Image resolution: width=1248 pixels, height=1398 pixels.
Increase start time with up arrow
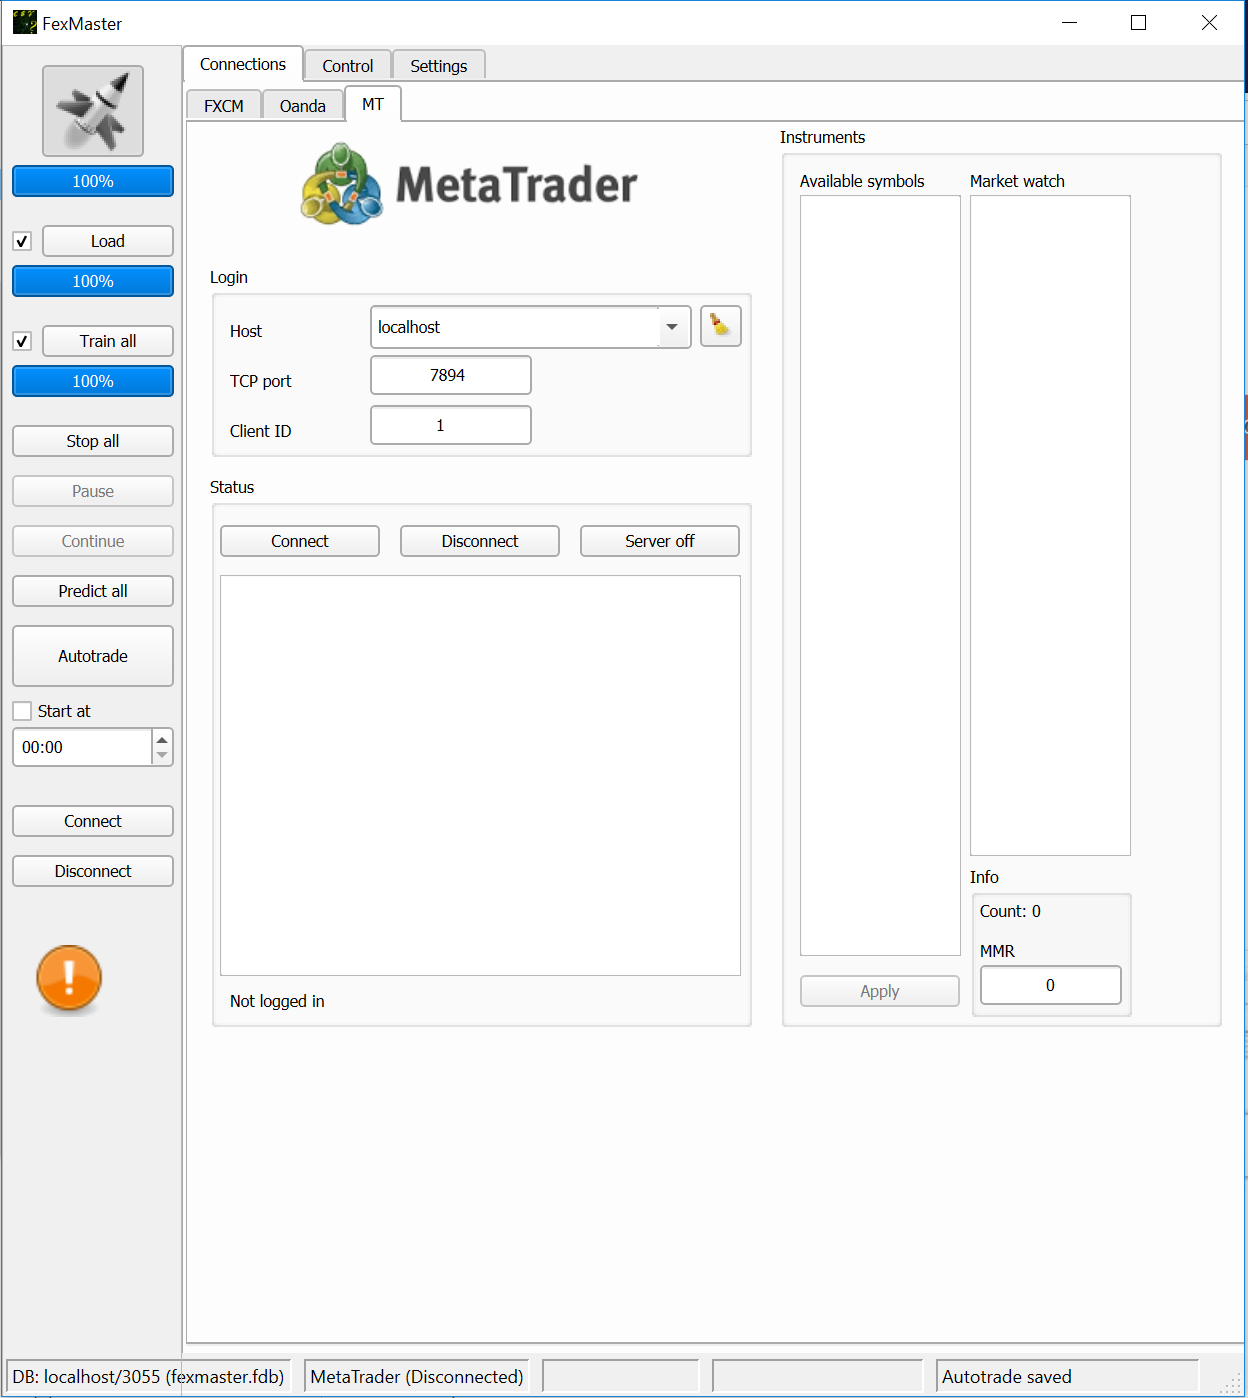[162, 740]
